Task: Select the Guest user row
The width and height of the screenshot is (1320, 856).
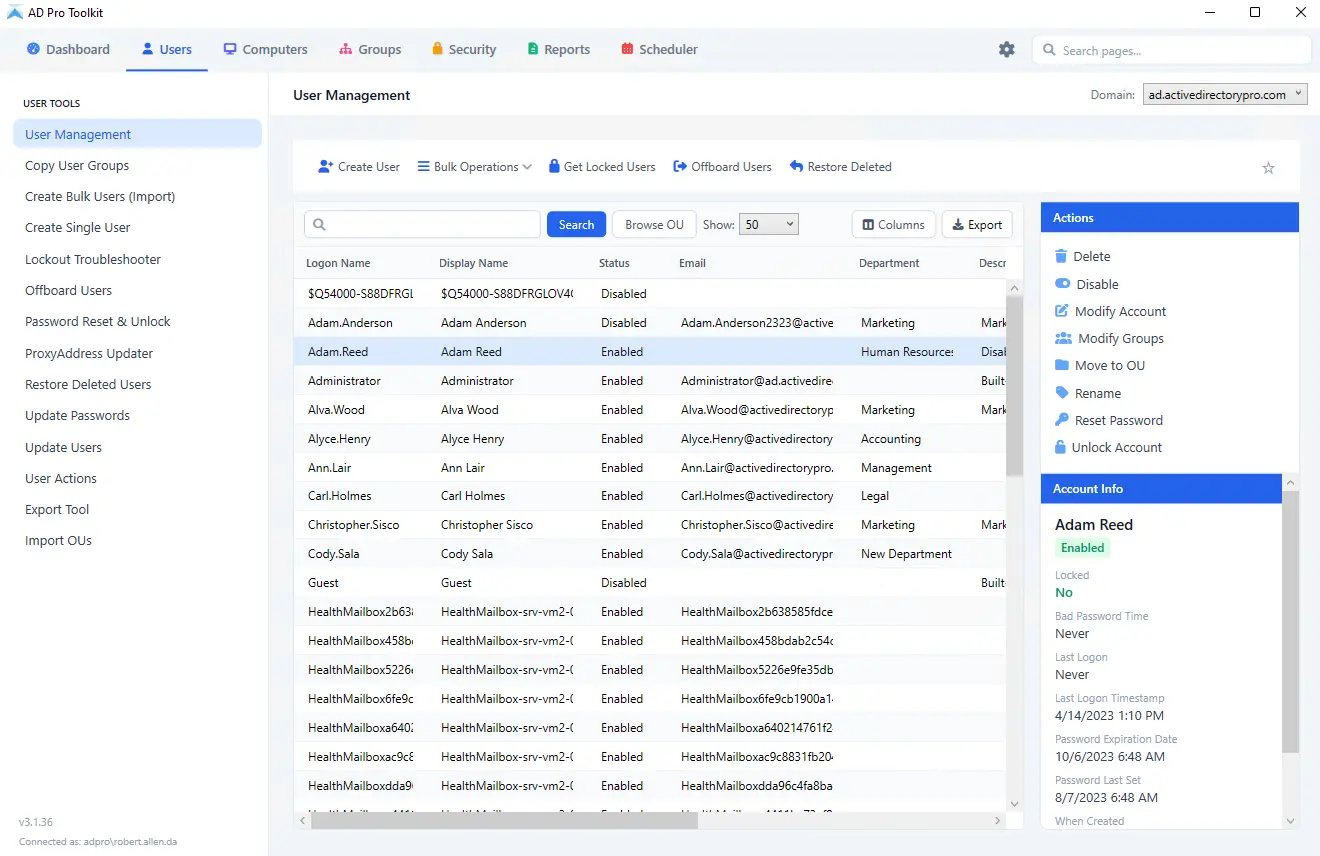Action: coord(650,583)
